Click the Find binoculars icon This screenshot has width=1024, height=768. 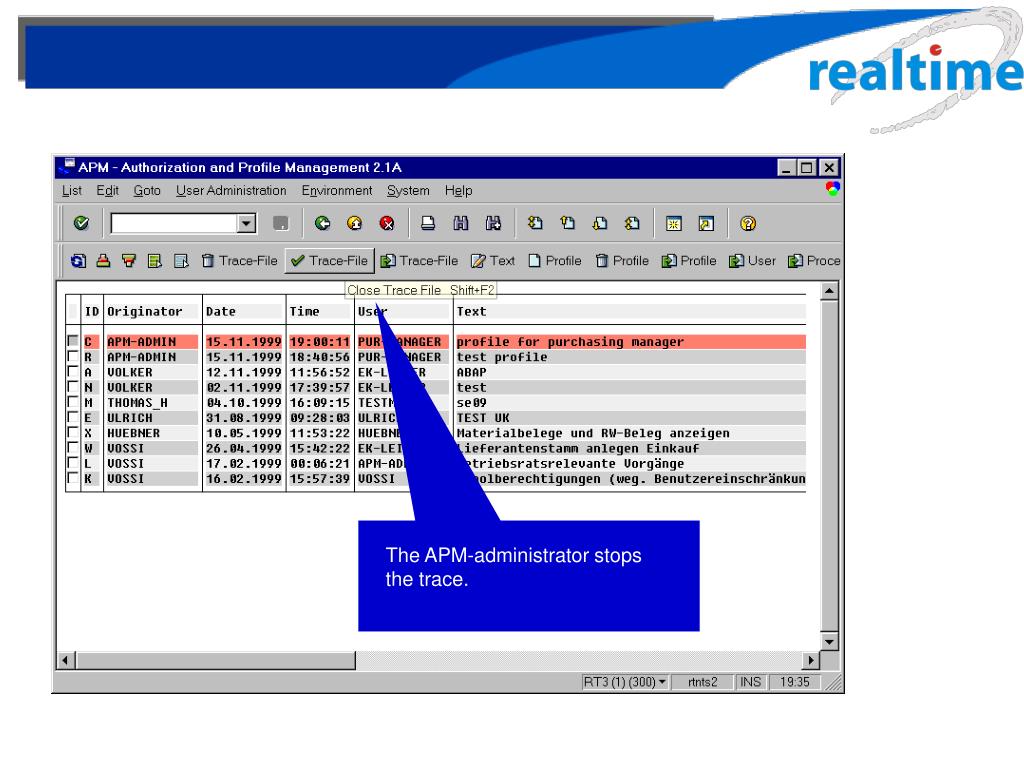[x=460, y=223]
